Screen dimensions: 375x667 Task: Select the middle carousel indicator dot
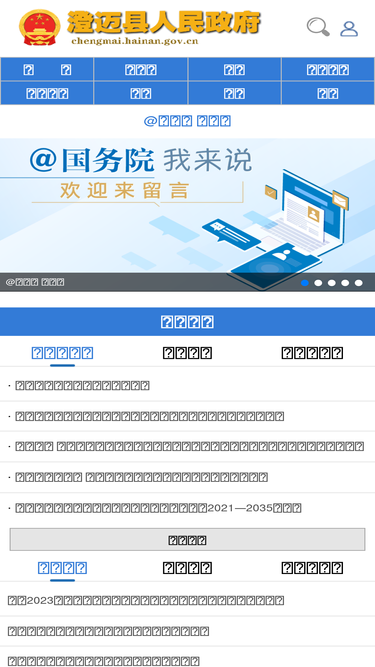click(x=332, y=283)
